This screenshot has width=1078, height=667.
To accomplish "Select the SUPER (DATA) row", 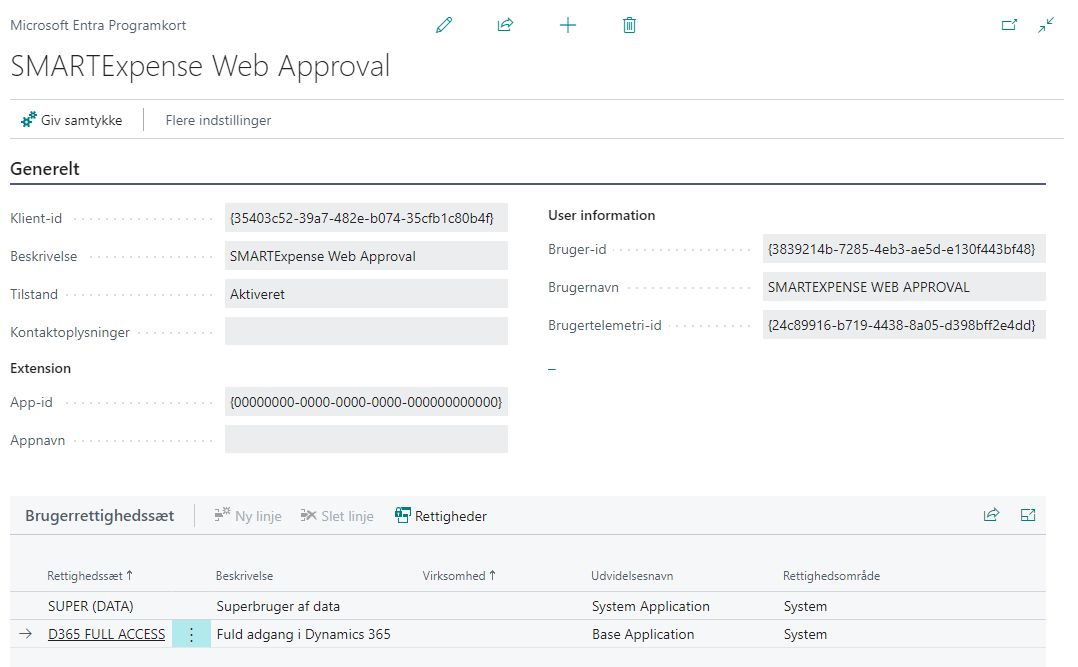I will [91, 606].
